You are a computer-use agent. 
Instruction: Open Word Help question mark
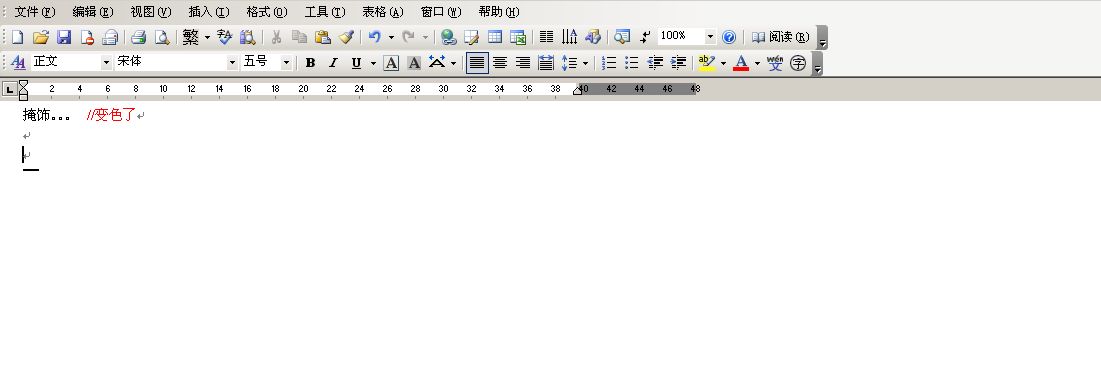pos(729,37)
